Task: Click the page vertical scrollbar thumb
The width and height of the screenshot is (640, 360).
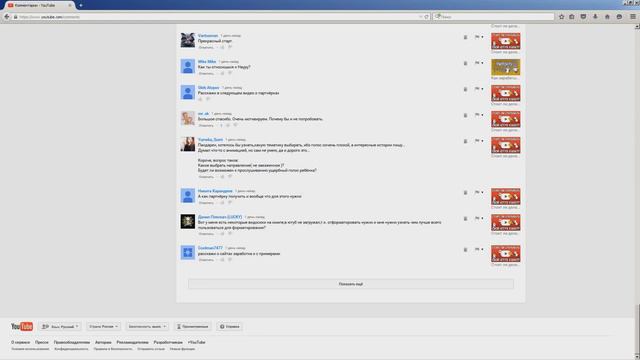Action: (x=637, y=330)
